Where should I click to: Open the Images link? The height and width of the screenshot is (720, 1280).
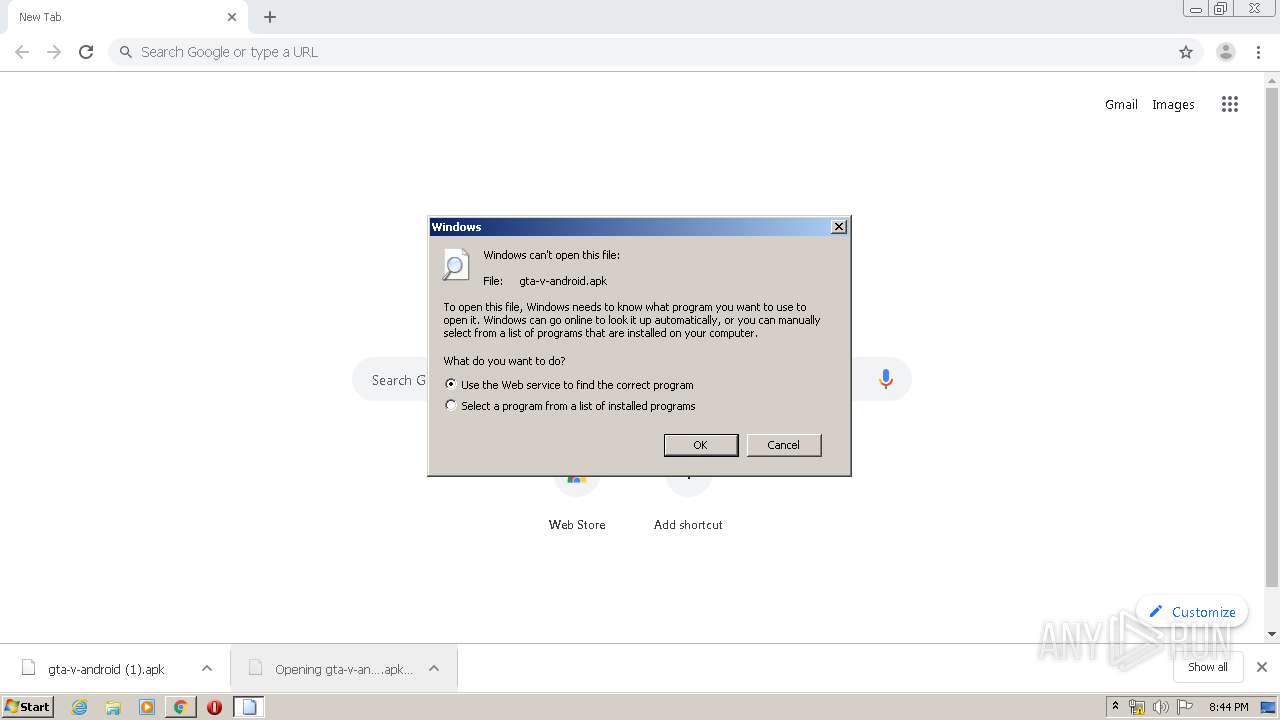(1173, 104)
